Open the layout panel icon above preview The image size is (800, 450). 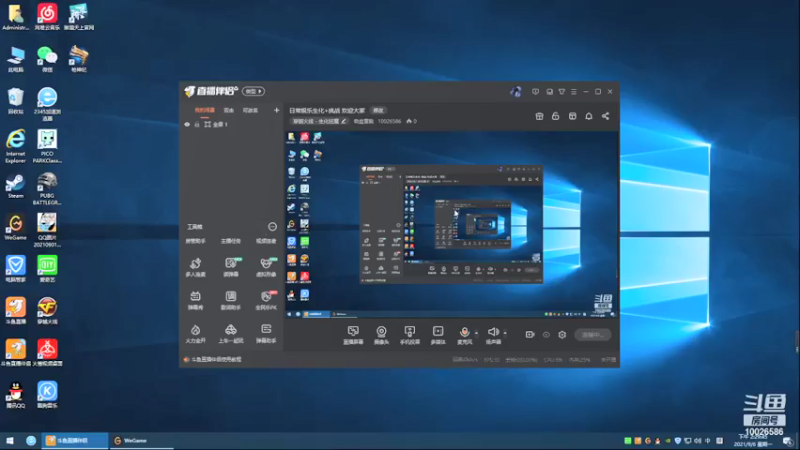(x=572, y=116)
